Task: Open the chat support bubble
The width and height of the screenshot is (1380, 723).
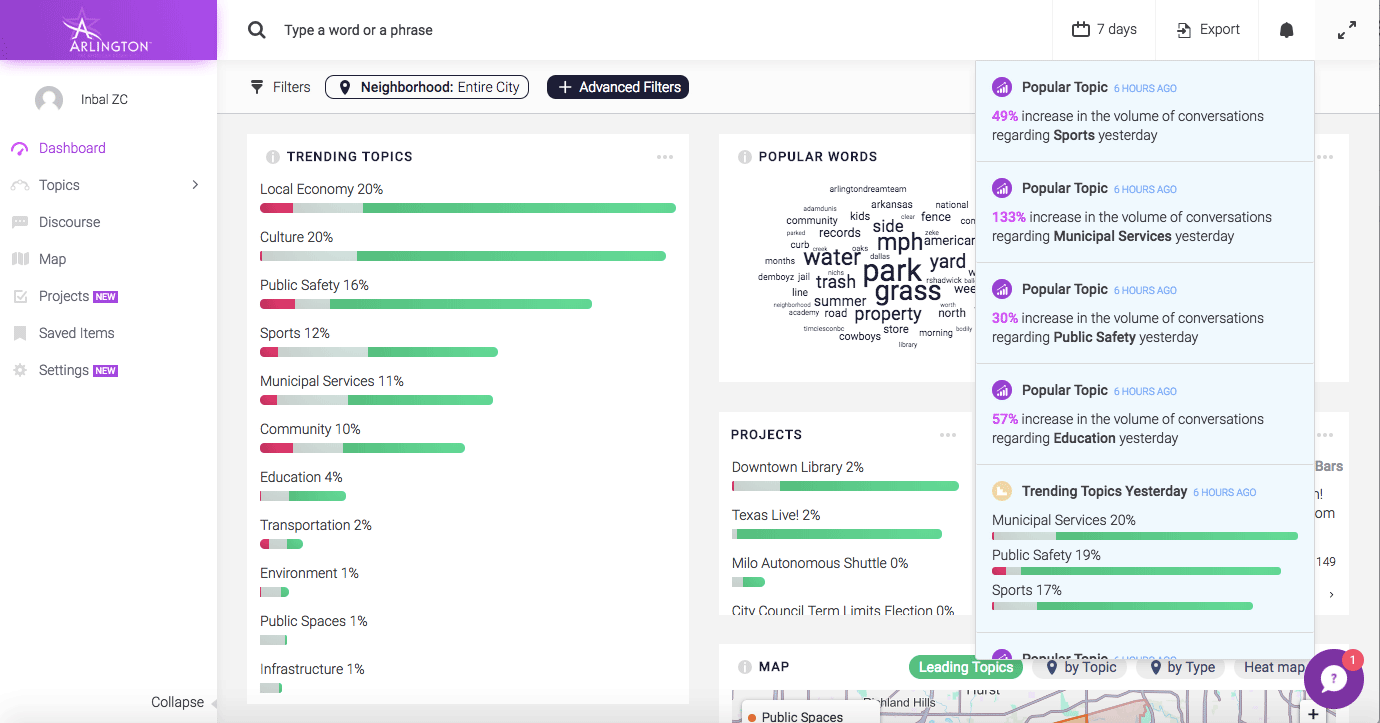Action: (x=1334, y=679)
